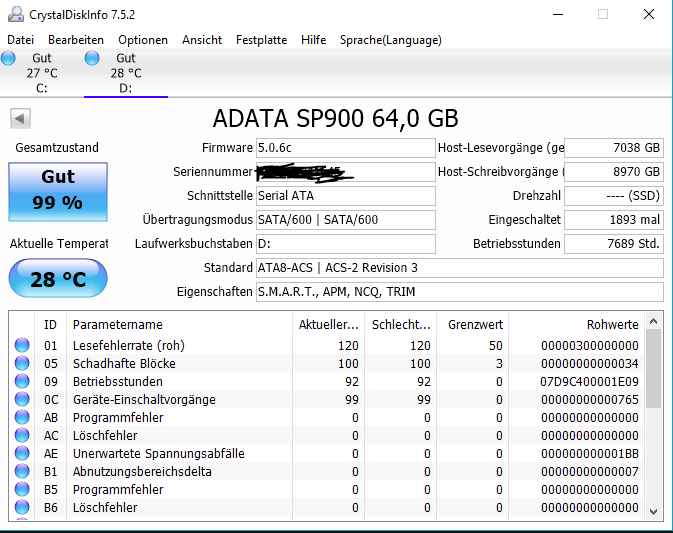Click the 28 °C temperature button
Viewport: 673px width, 533px height.
tap(58, 279)
